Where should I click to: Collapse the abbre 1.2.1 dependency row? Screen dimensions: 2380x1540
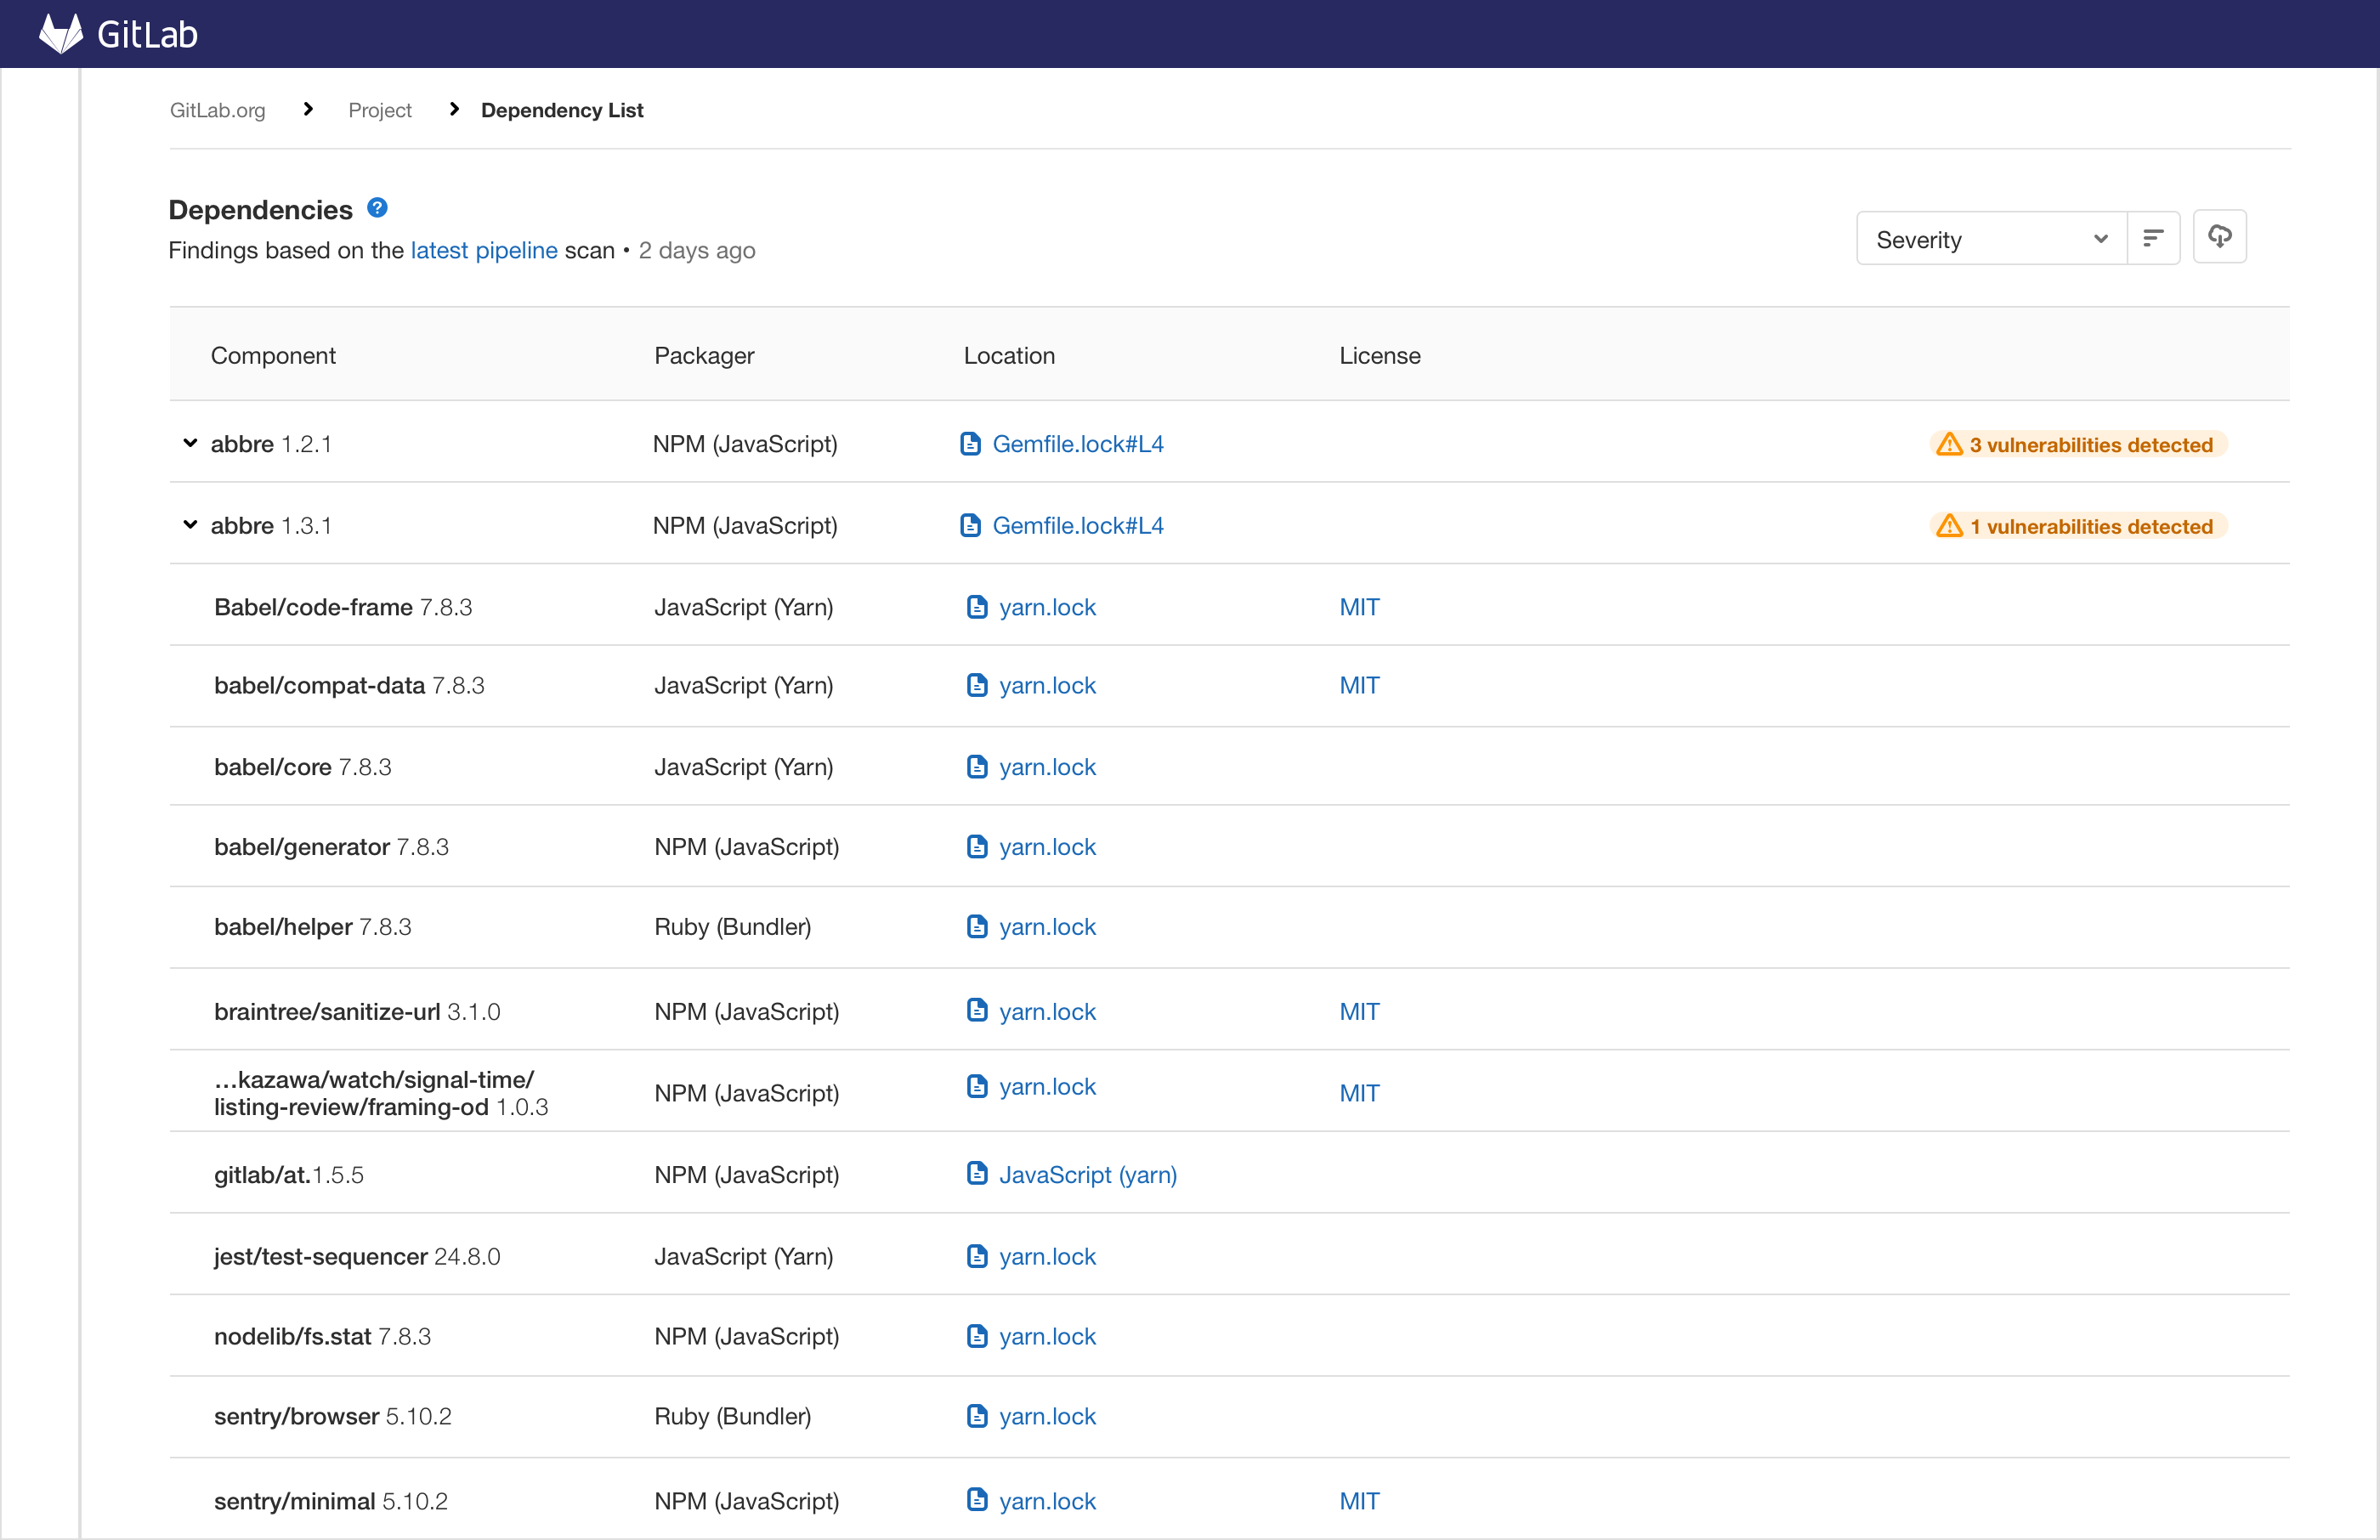(x=190, y=443)
